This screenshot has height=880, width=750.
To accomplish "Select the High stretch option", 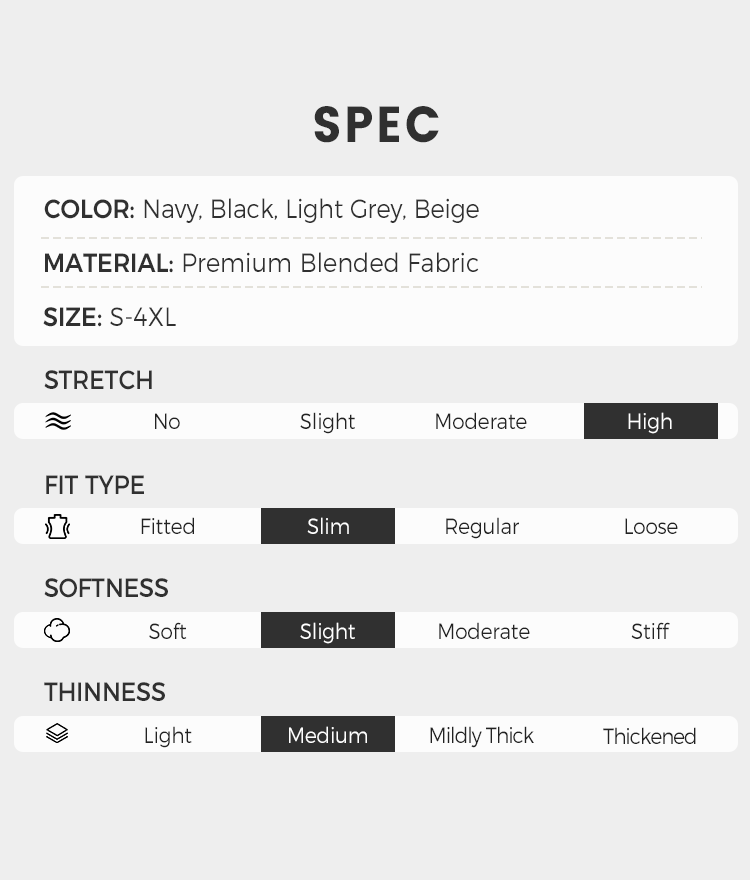I will point(650,421).
